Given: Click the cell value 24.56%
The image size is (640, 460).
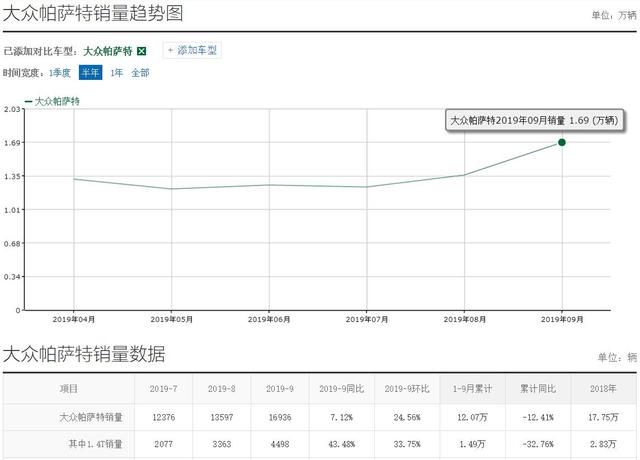Looking at the screenshot, I should (407, 417).
